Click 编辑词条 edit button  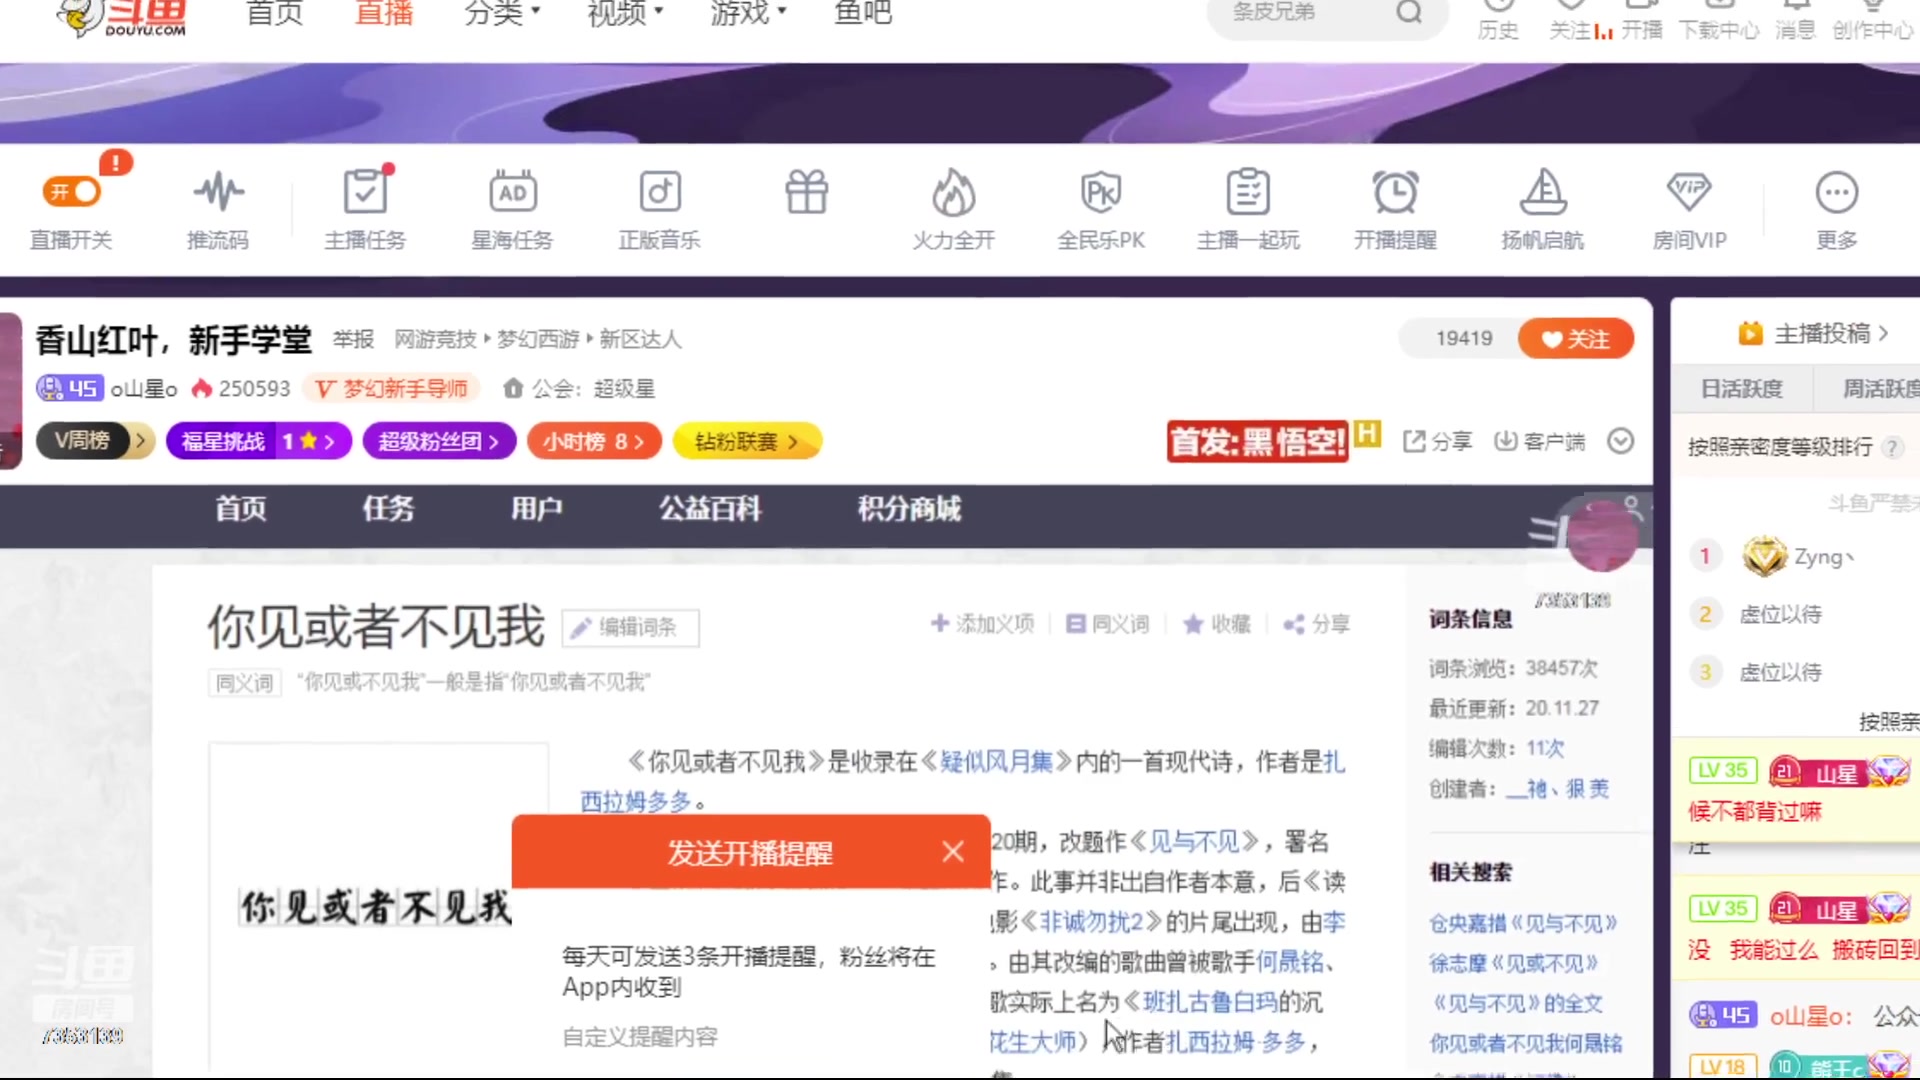[x=630, y=628]
